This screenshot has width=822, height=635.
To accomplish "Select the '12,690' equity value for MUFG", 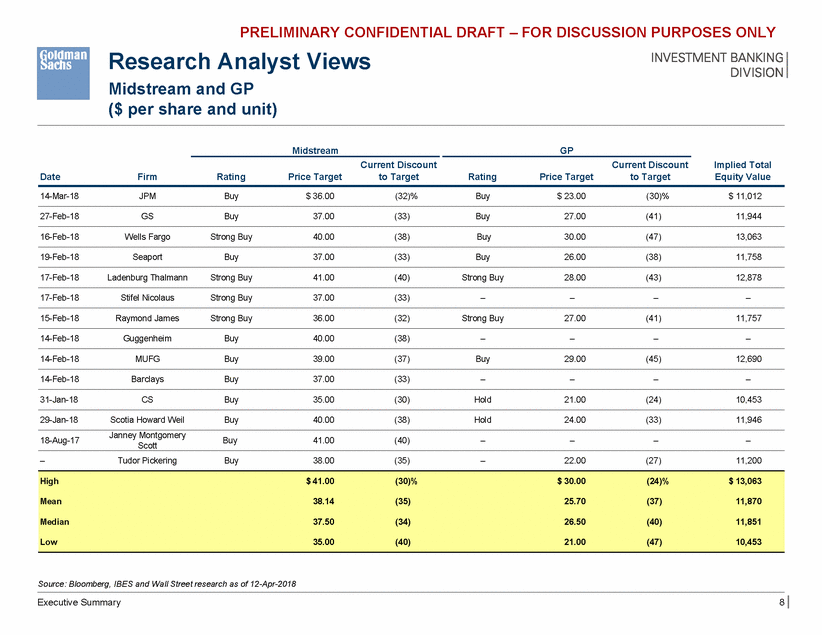I will pyautogui.click(x=749, y=359).
